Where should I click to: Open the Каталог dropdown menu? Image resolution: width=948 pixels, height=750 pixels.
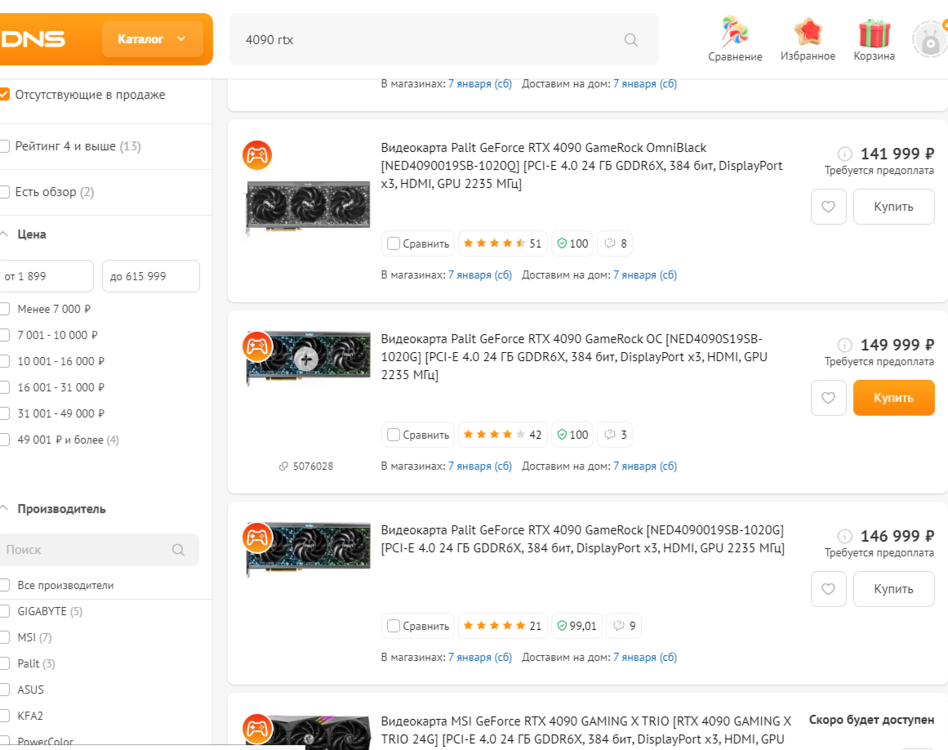point(152,39)
